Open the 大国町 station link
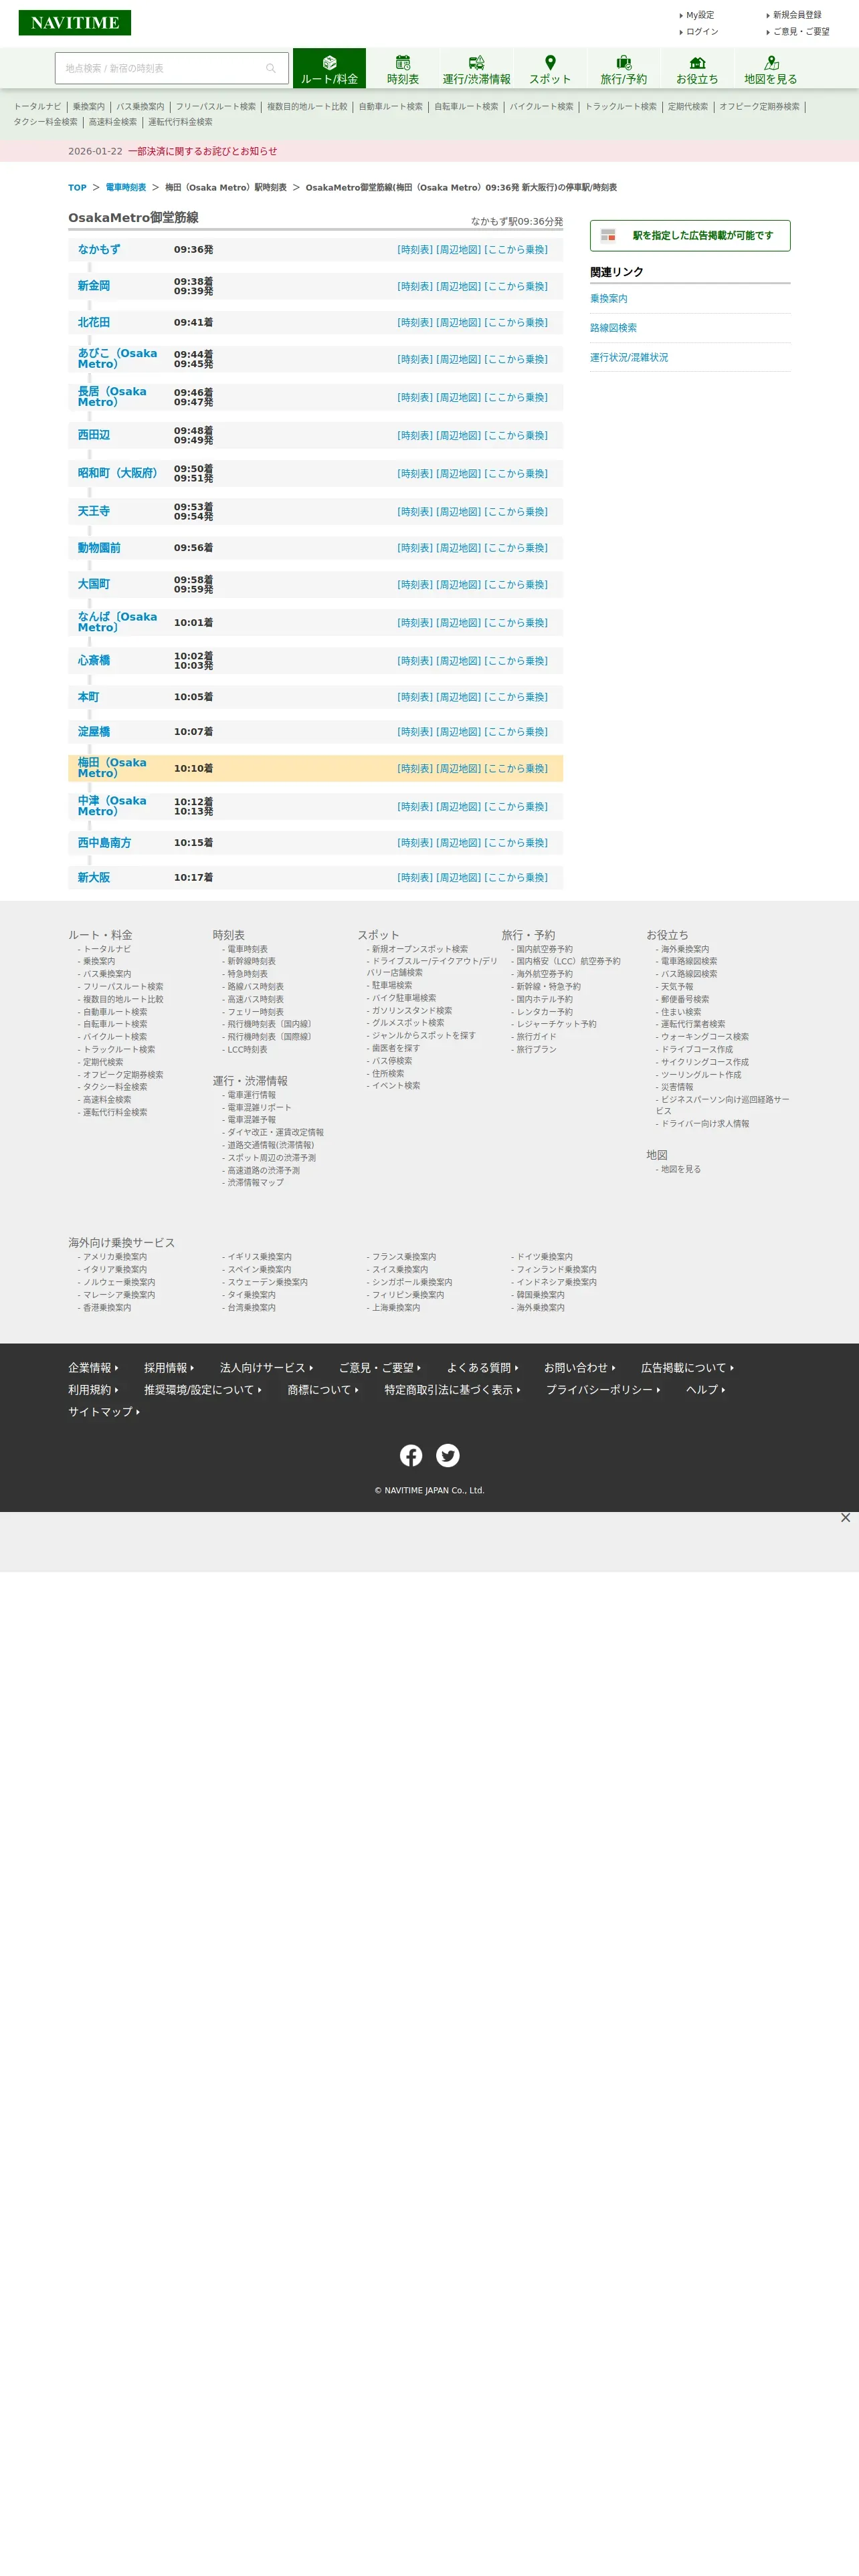859x2576 pixels. click(x=94, y=584)
